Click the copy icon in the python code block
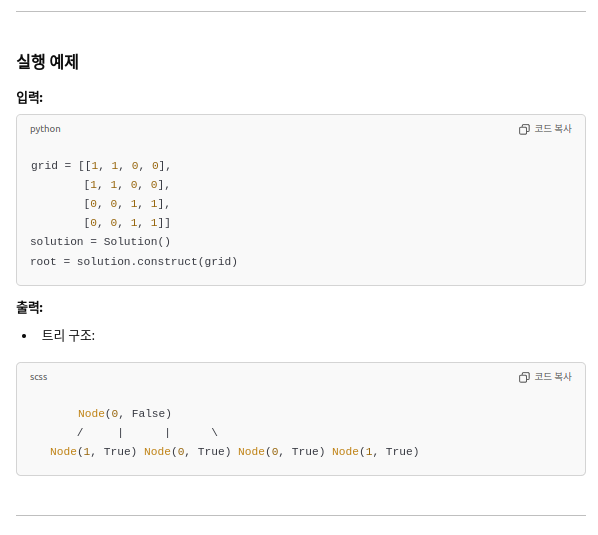Screen dimensions: 598x535 [524, 129]
